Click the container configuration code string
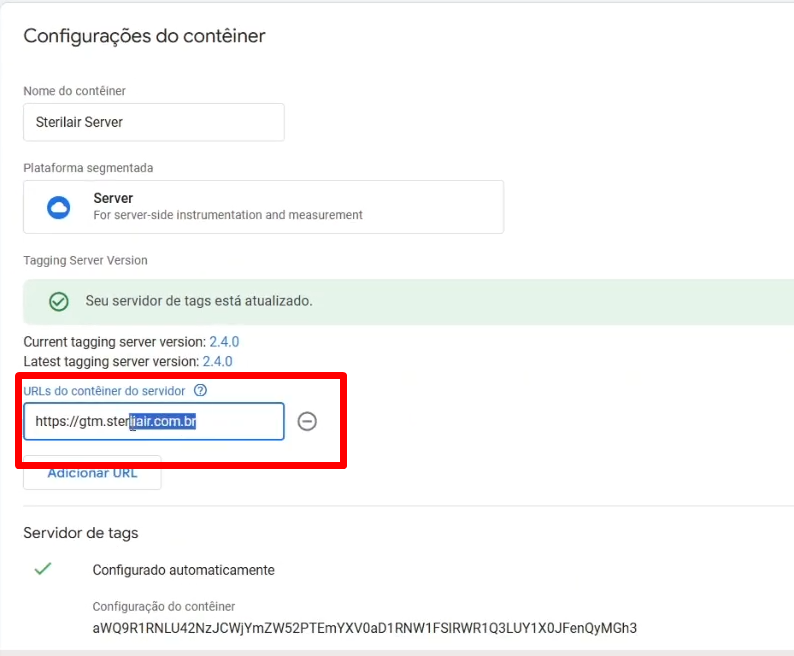Screen dimensions: 794x656 pyautogui.click(x=364, y=628)
